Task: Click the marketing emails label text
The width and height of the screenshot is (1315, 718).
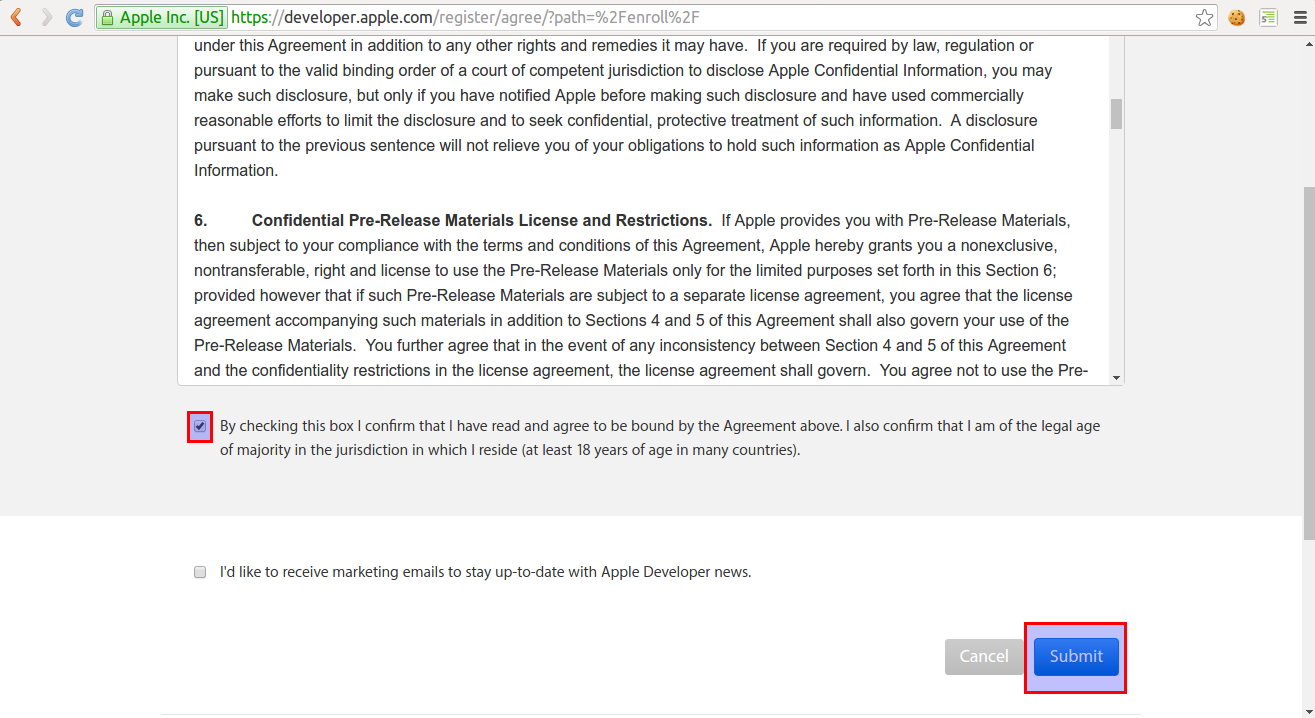Action: (x=484, y=571)
